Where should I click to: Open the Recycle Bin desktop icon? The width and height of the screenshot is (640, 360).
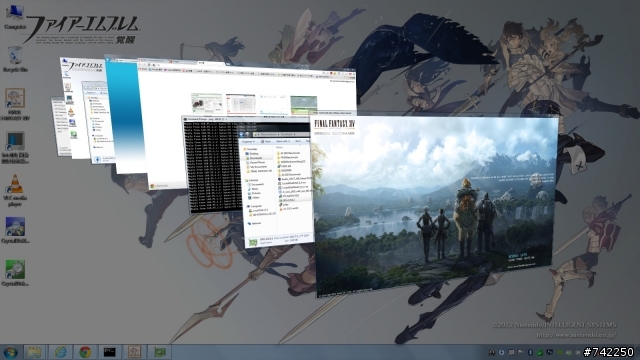click(x=15, y=59)
